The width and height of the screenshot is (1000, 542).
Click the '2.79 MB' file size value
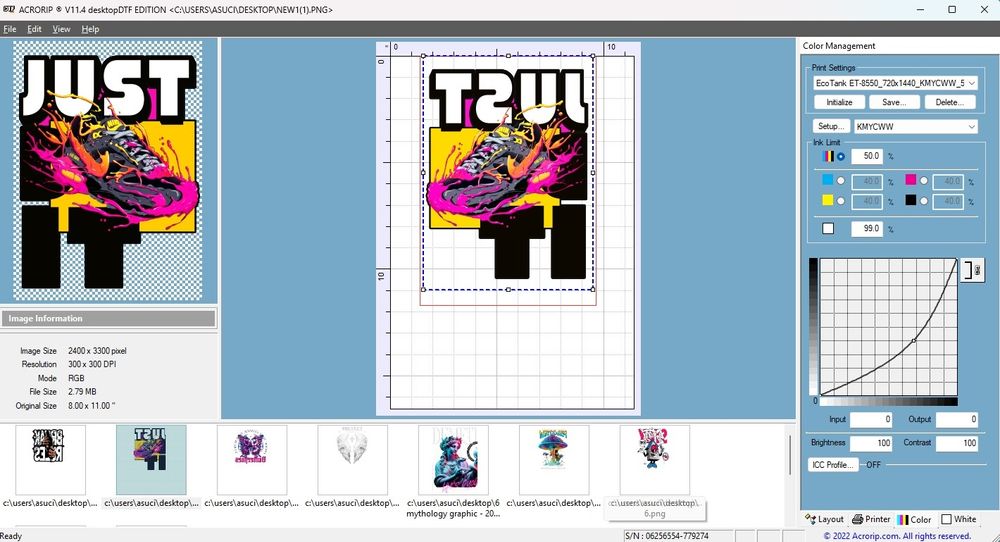82,392
